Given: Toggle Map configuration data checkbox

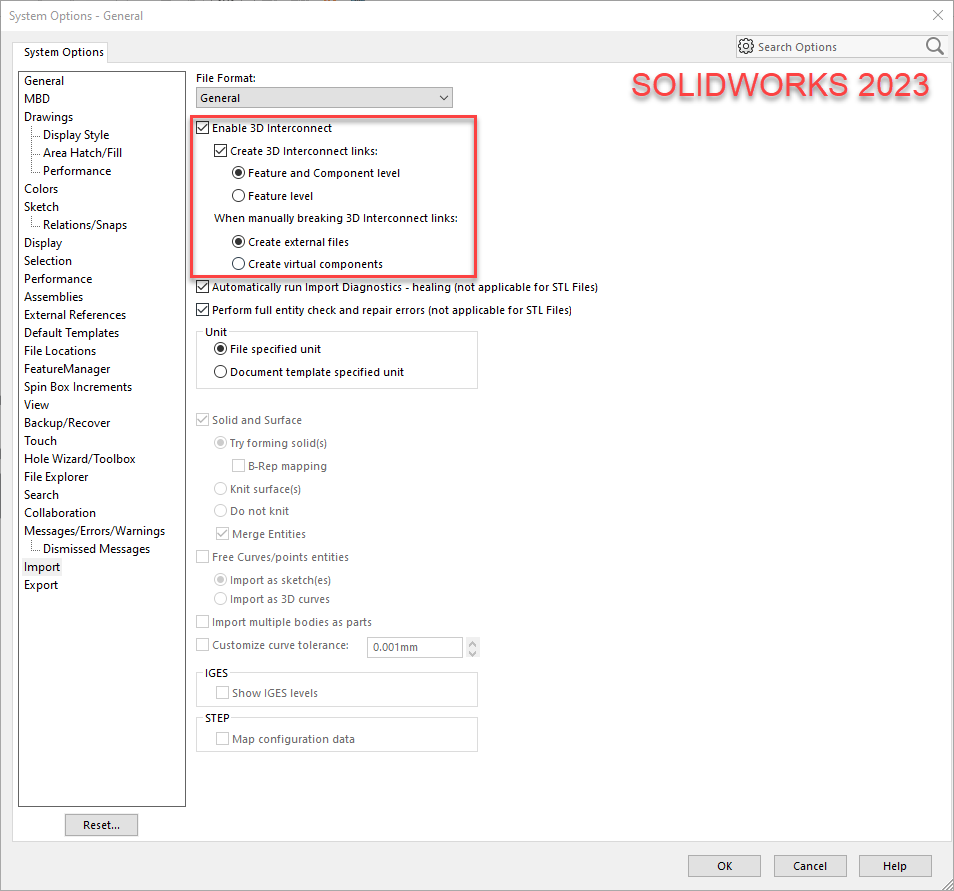Looking at the screenshot, I should pos(223,739).
